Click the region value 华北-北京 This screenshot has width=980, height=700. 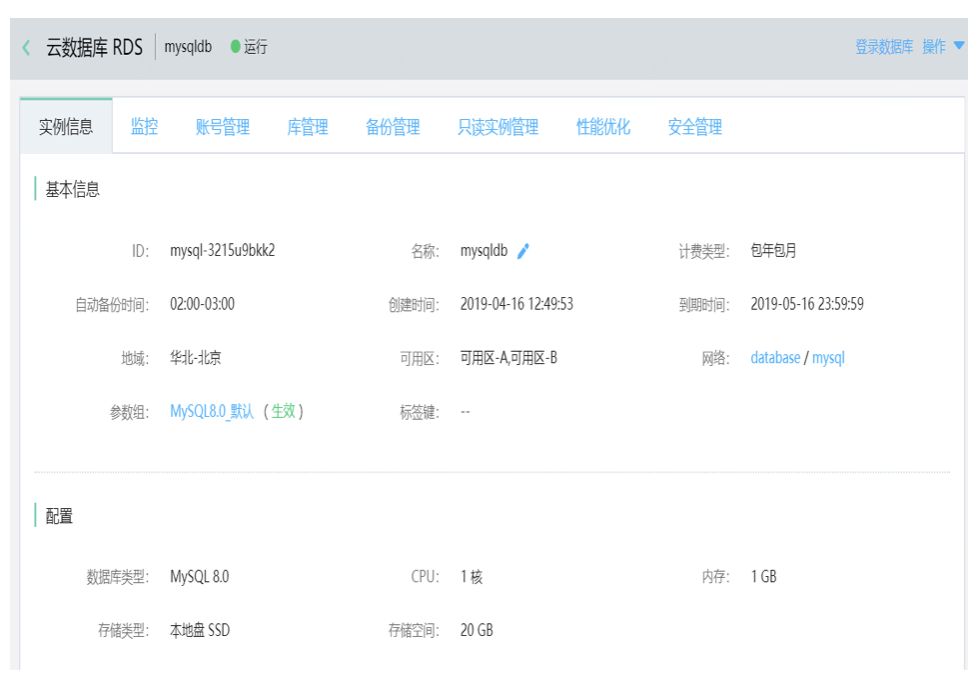click(x=196, y=358)
